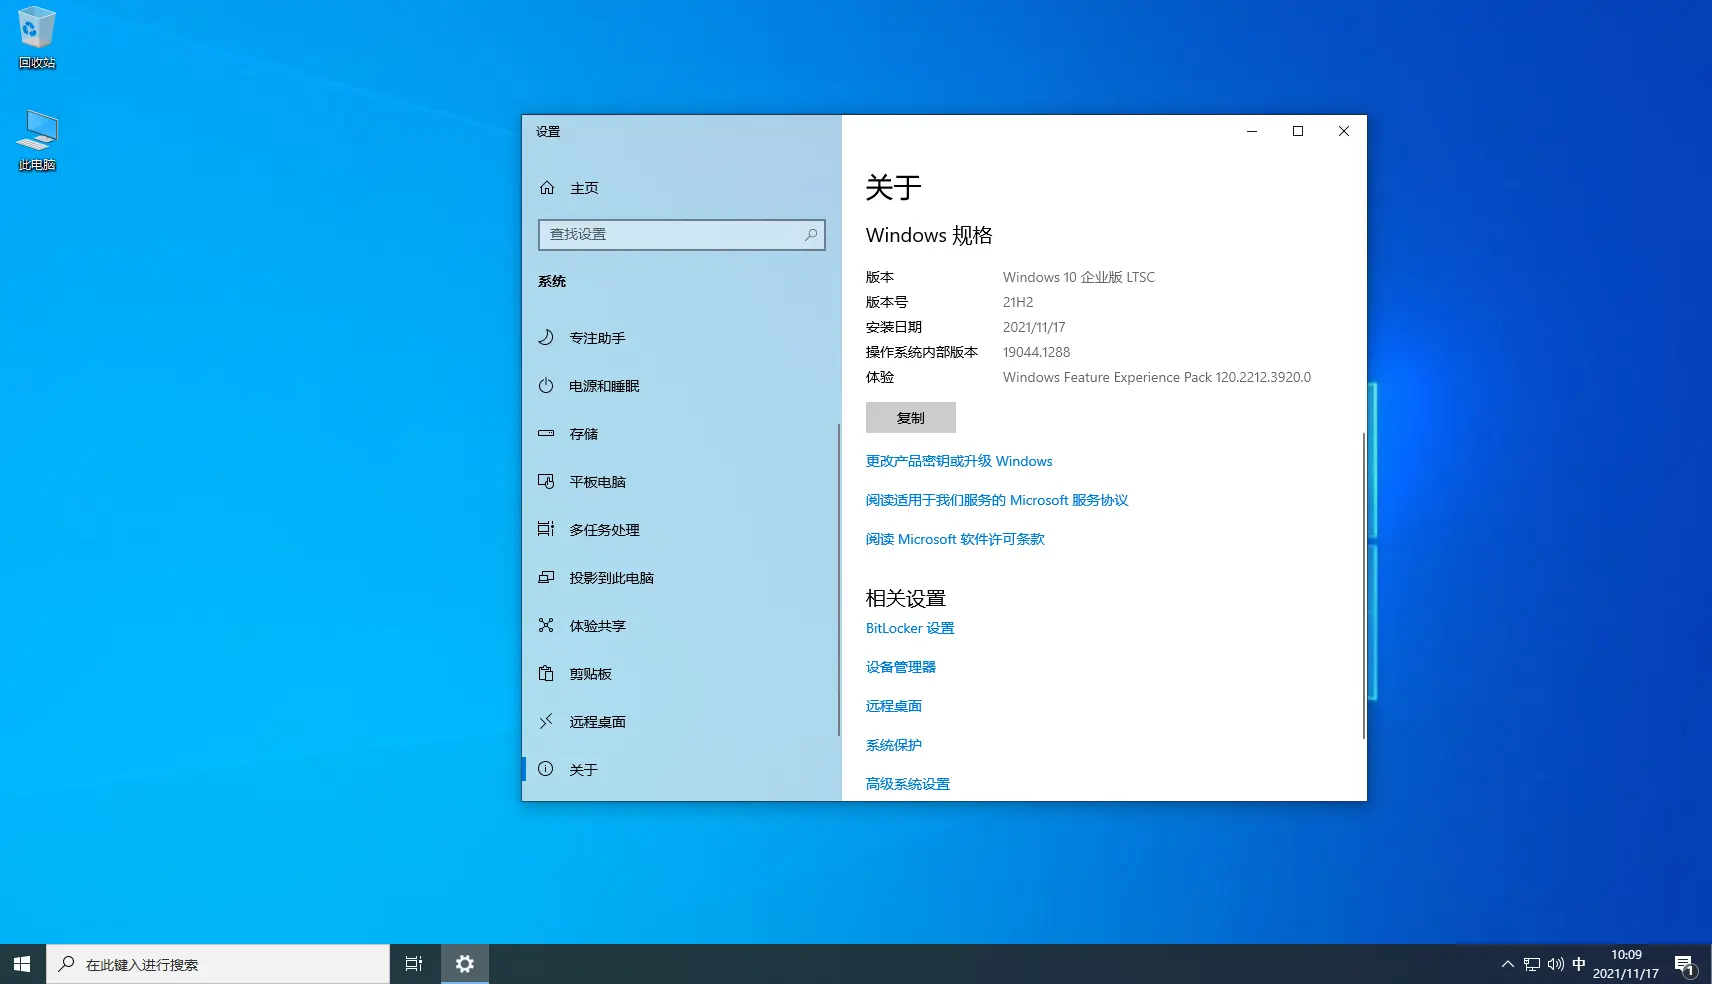
Task: Open the 此电脑 desktop icon
Action: [x=37, y=140]
